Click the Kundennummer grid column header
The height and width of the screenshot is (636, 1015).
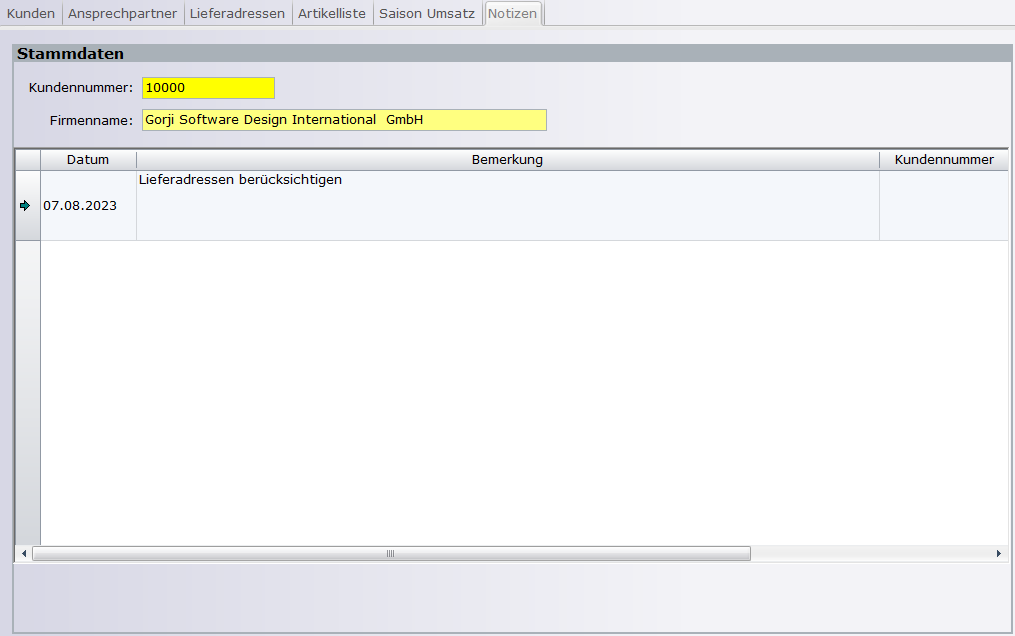coord(943,160)
